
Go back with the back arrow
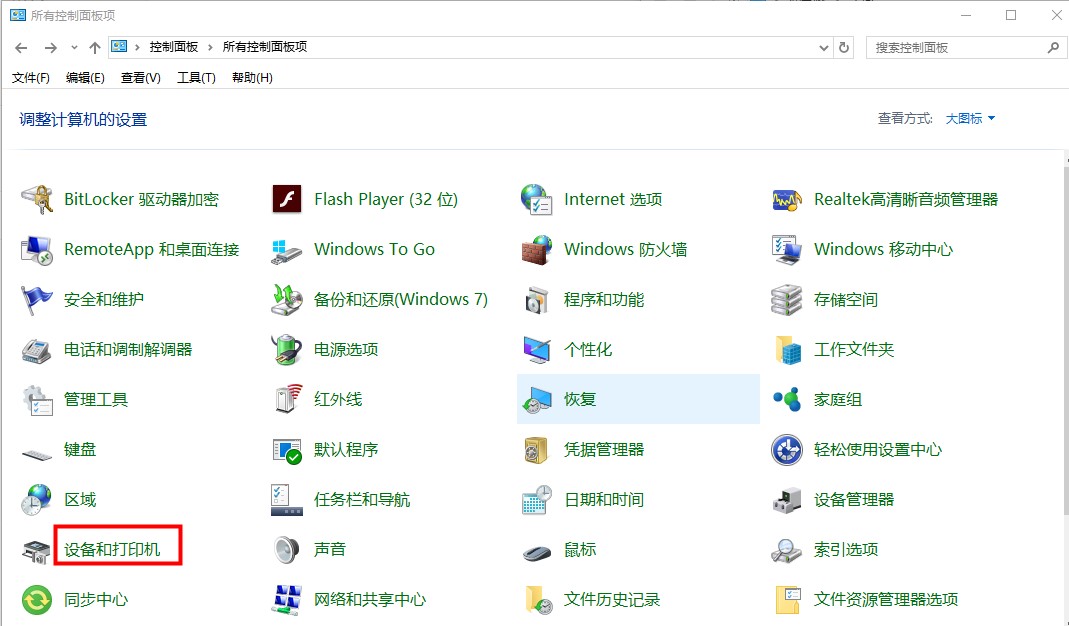pos(21,48)
